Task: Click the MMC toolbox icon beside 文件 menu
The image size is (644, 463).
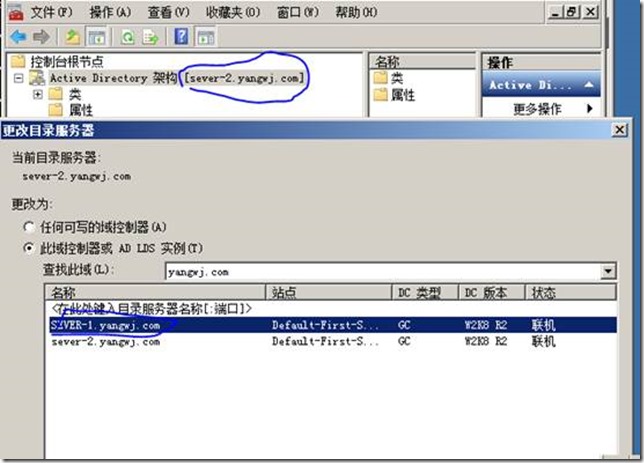Action: (x=16, y=13)
